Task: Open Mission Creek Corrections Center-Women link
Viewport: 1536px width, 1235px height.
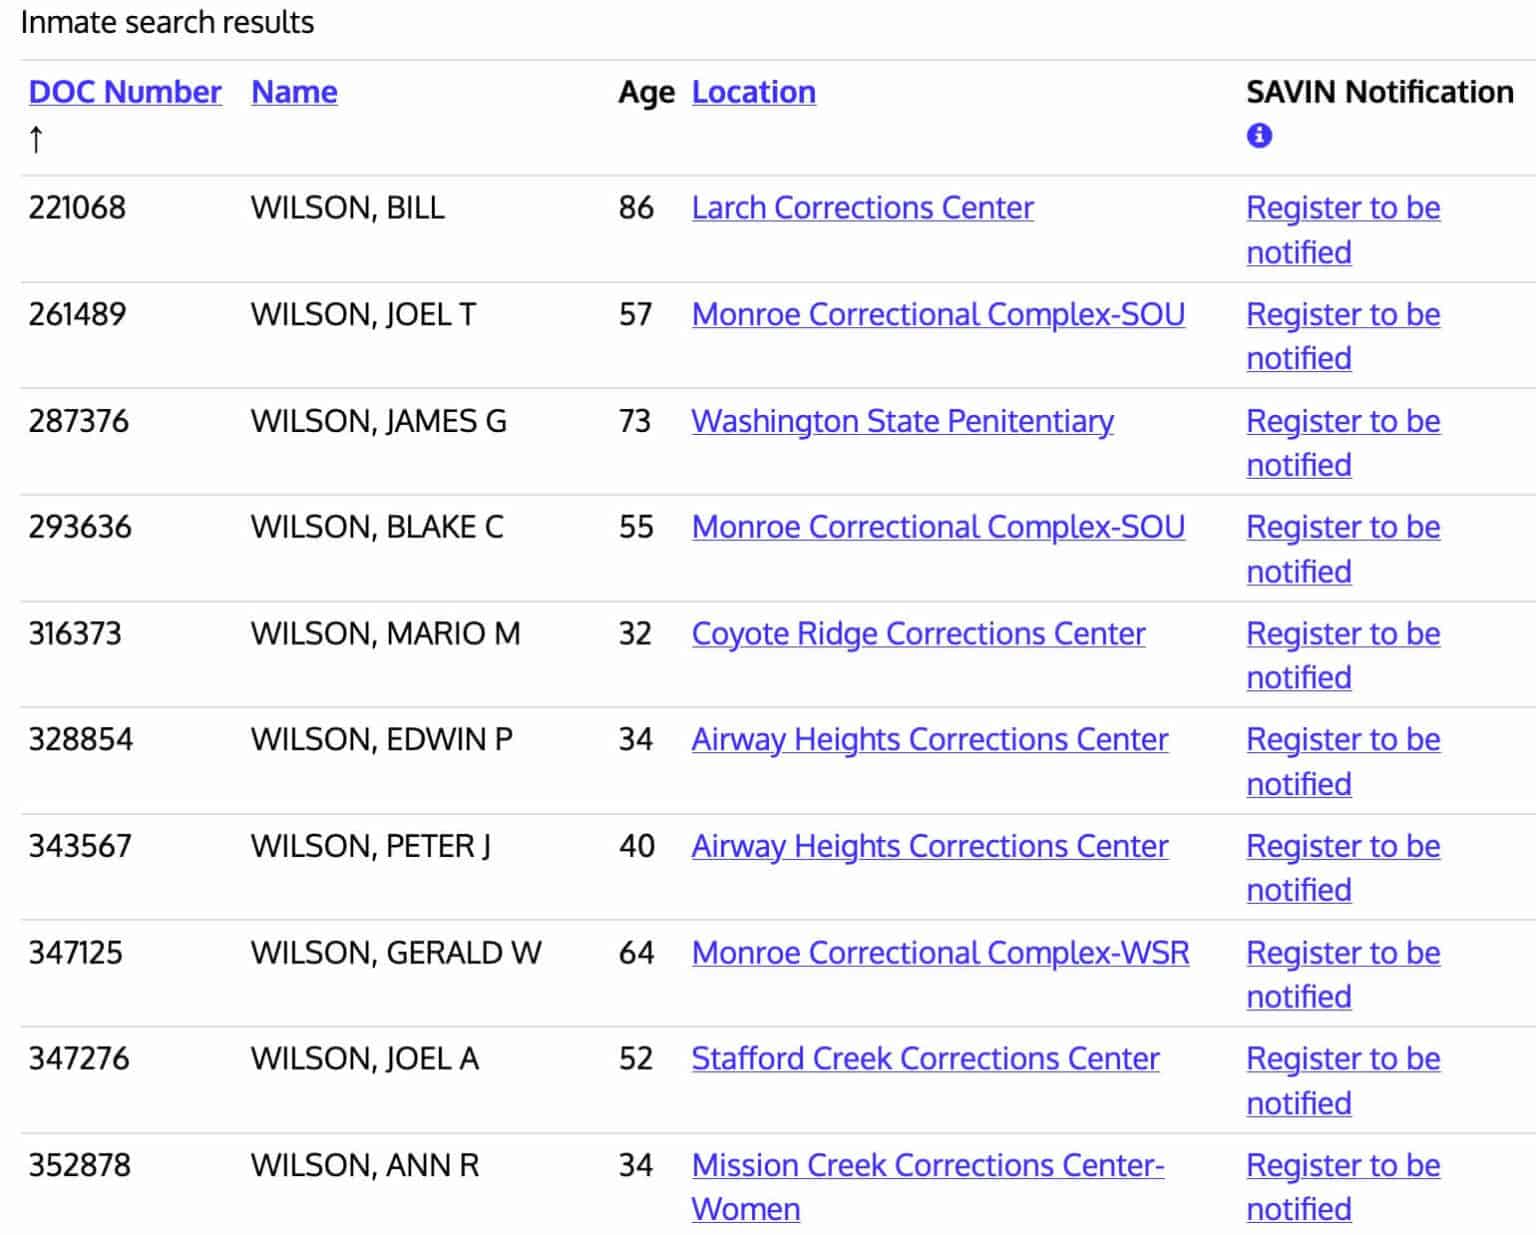Action: click(927, 1166)
